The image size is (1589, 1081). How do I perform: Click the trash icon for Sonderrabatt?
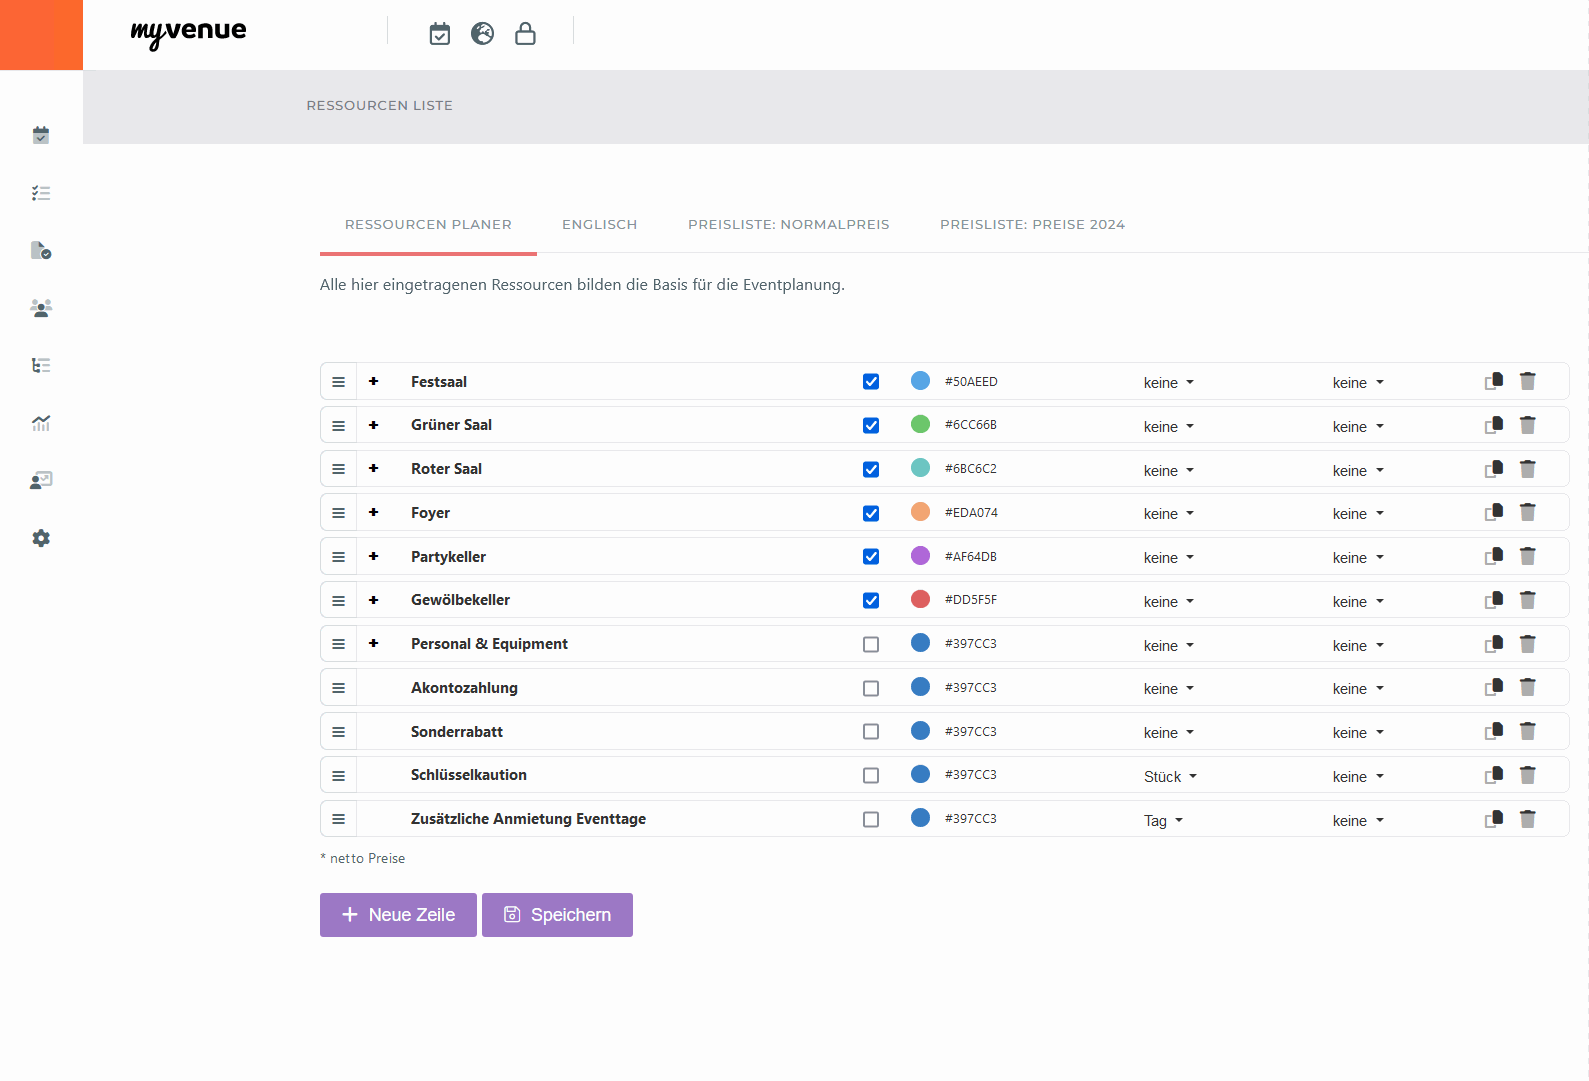(x=1527, y=731)
